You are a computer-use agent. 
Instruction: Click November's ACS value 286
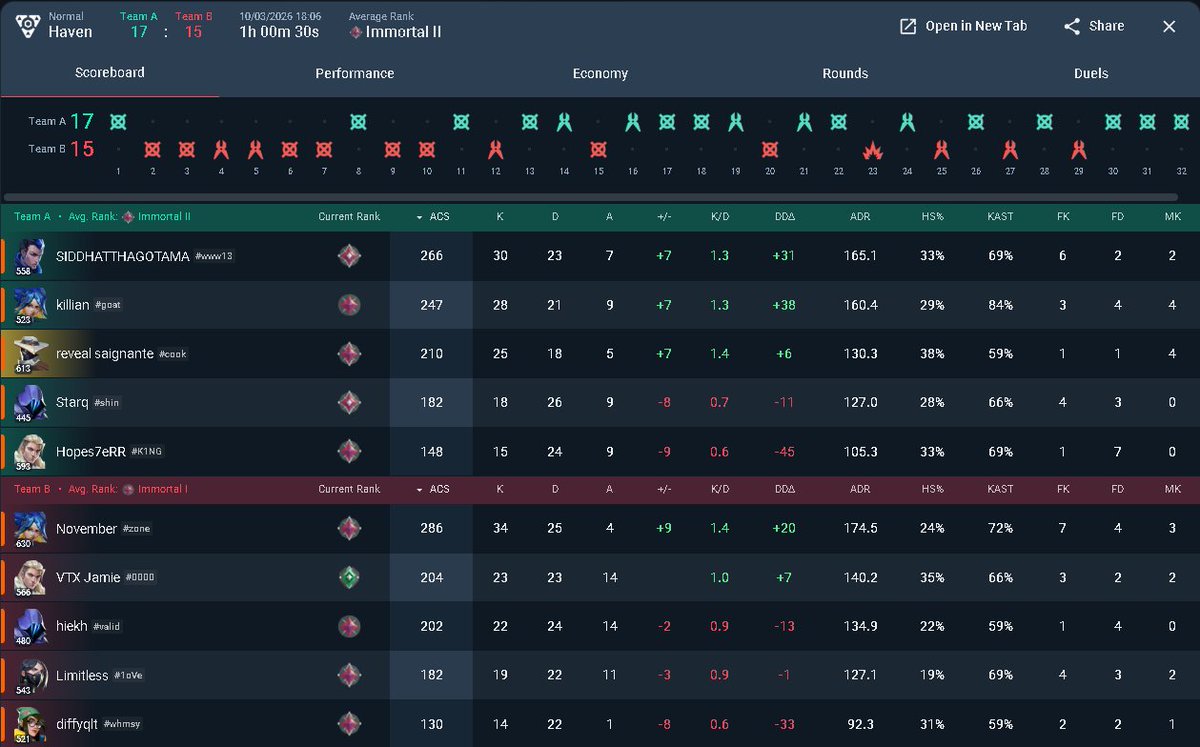432,529
